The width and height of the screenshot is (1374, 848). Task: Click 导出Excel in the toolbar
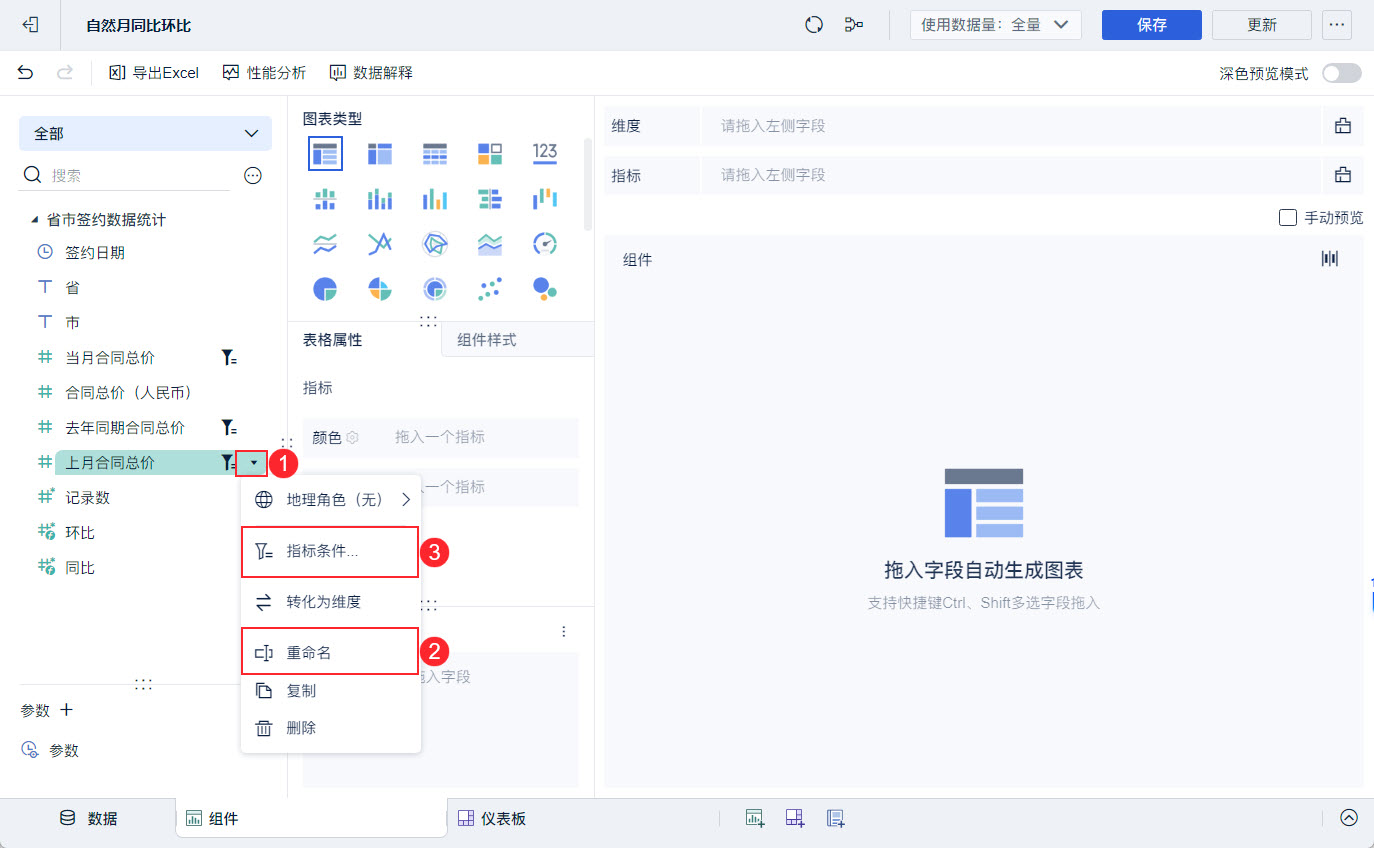click(x=154, y=72)
